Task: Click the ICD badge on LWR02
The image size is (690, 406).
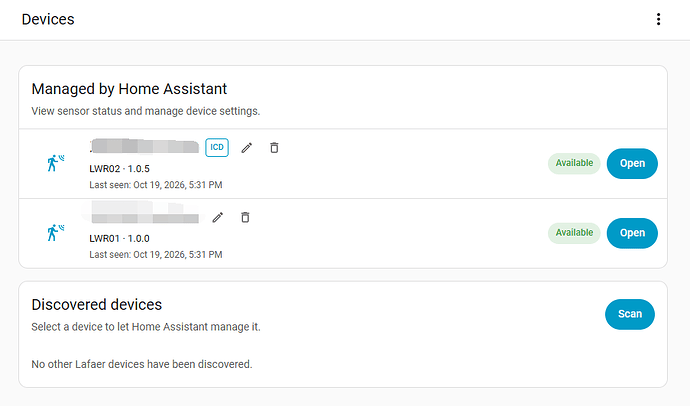Action: (x=217, y=147)
